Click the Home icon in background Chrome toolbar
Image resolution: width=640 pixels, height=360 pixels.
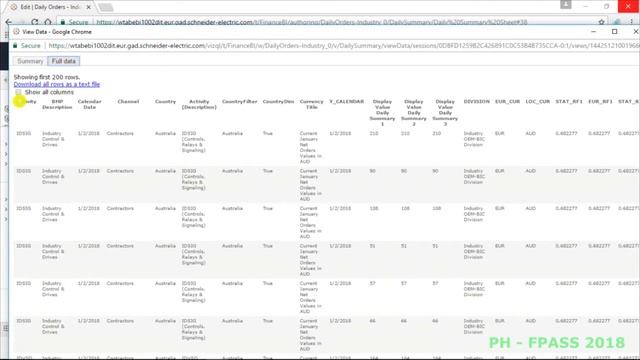(x=48, y=22)
